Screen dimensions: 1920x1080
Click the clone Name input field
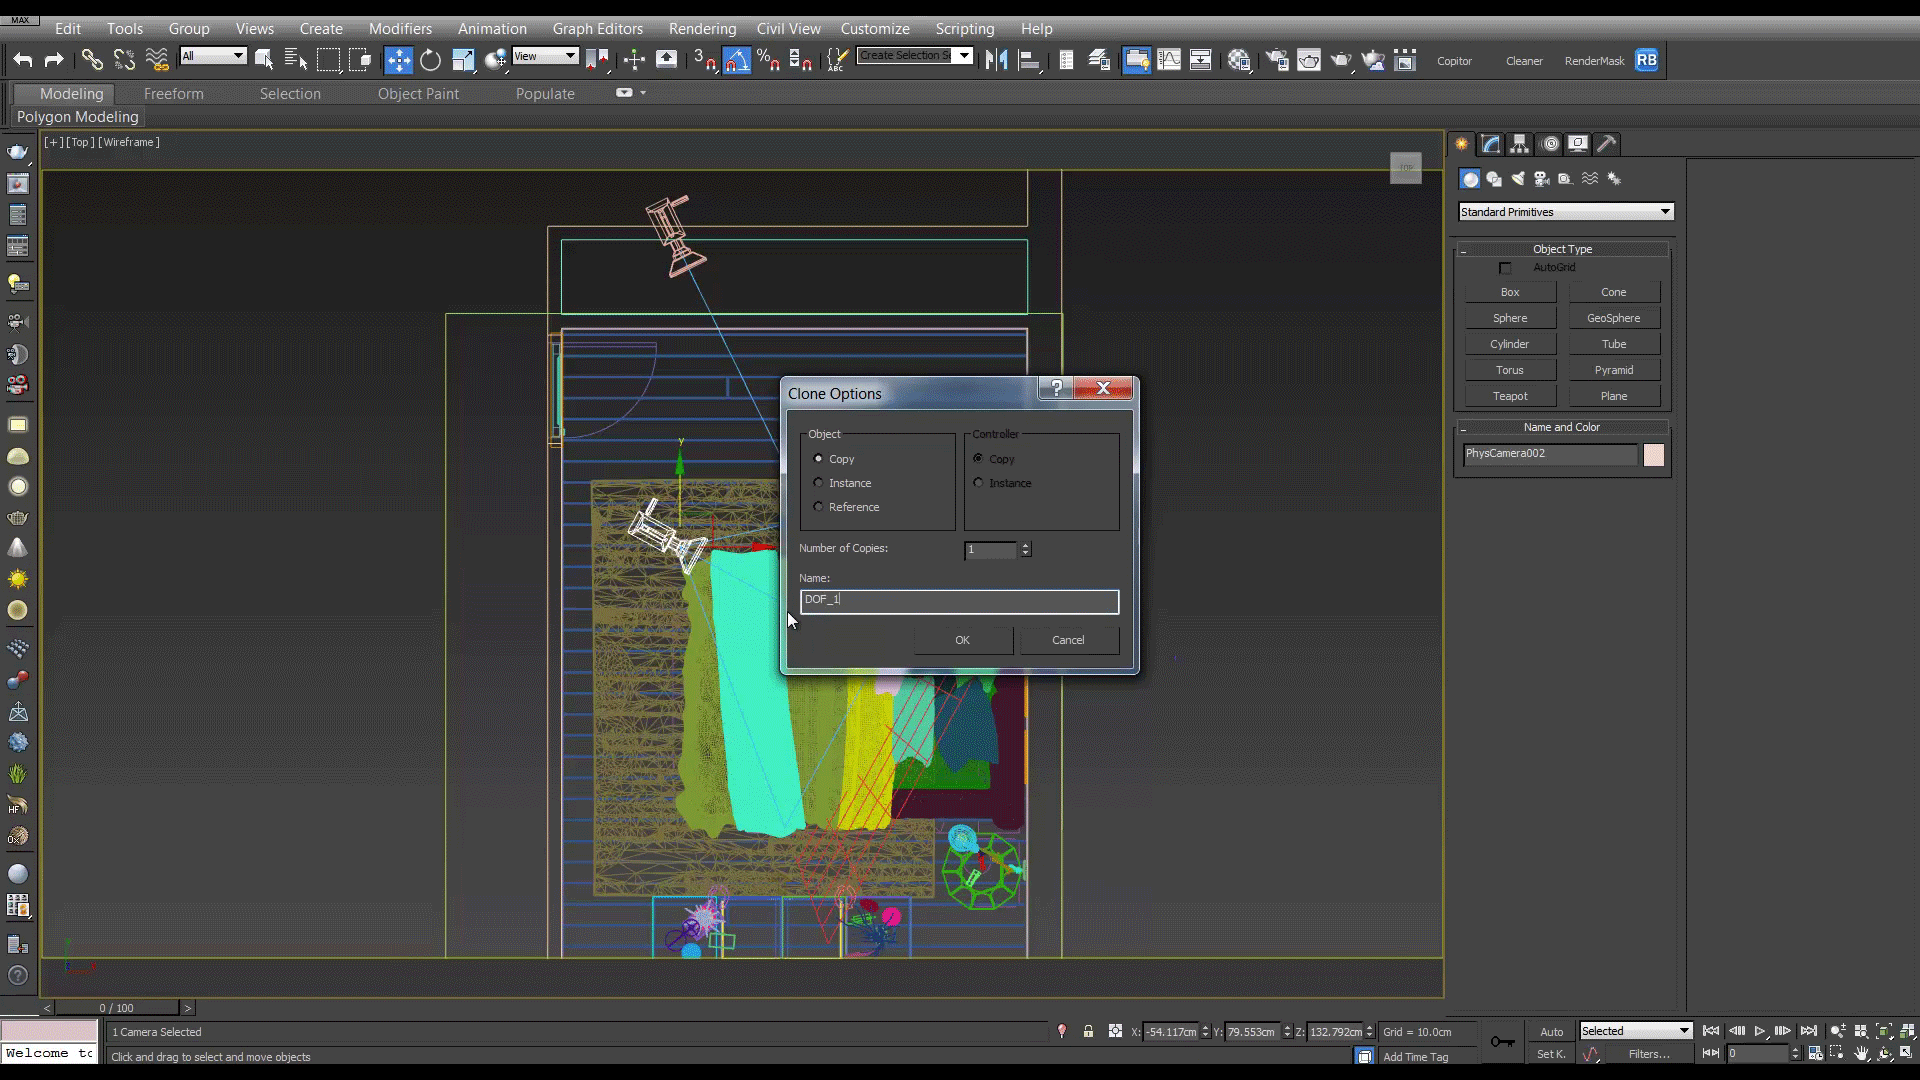tap(959, 601)
